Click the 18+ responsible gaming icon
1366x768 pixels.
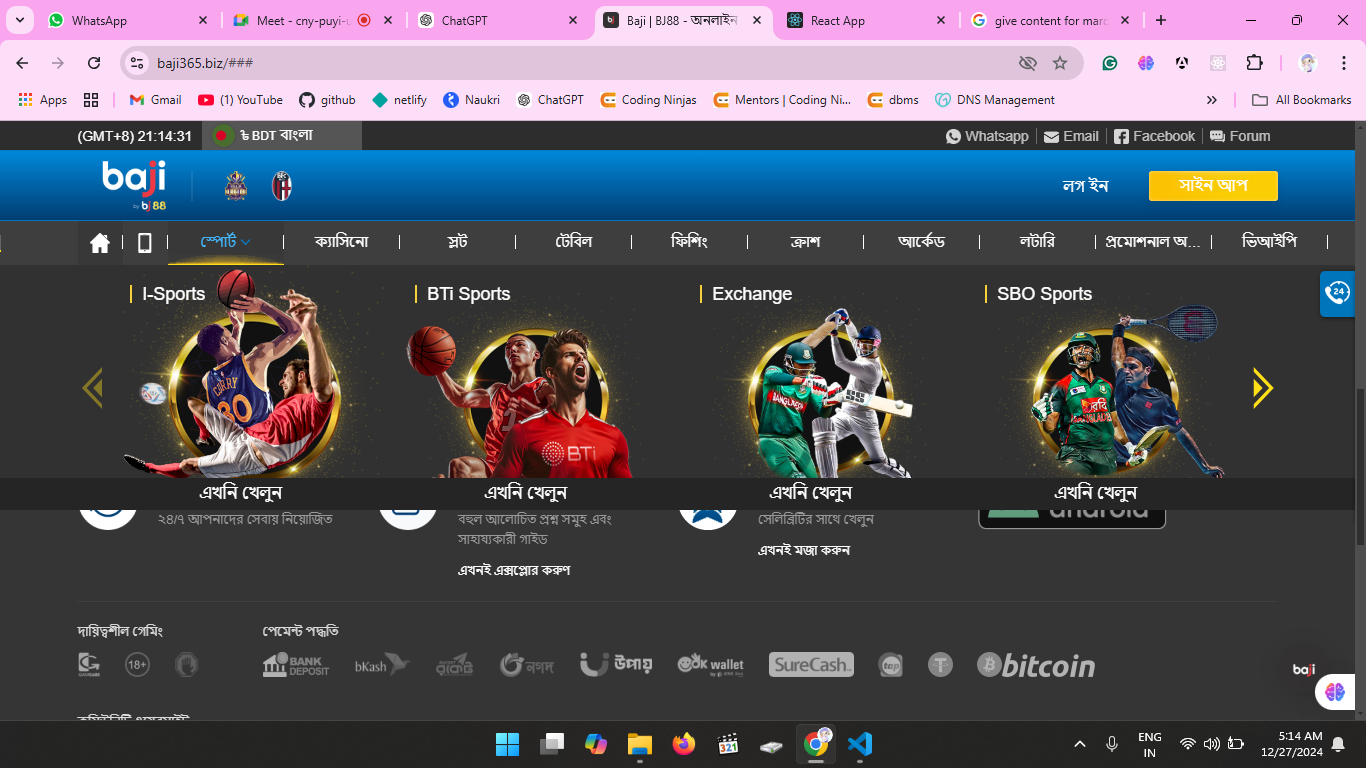138,664
